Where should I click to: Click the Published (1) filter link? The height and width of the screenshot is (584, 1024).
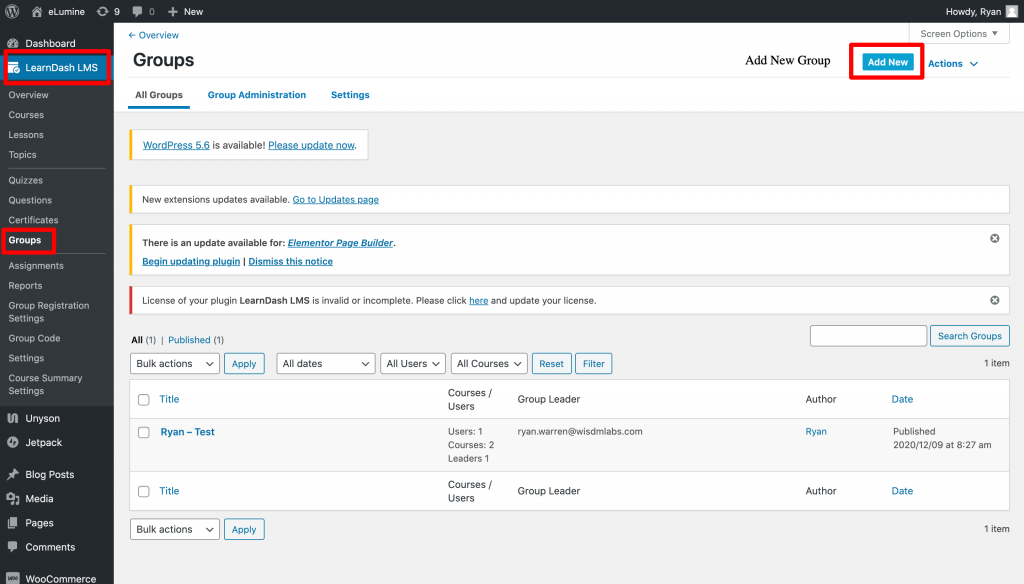[196, 340]
